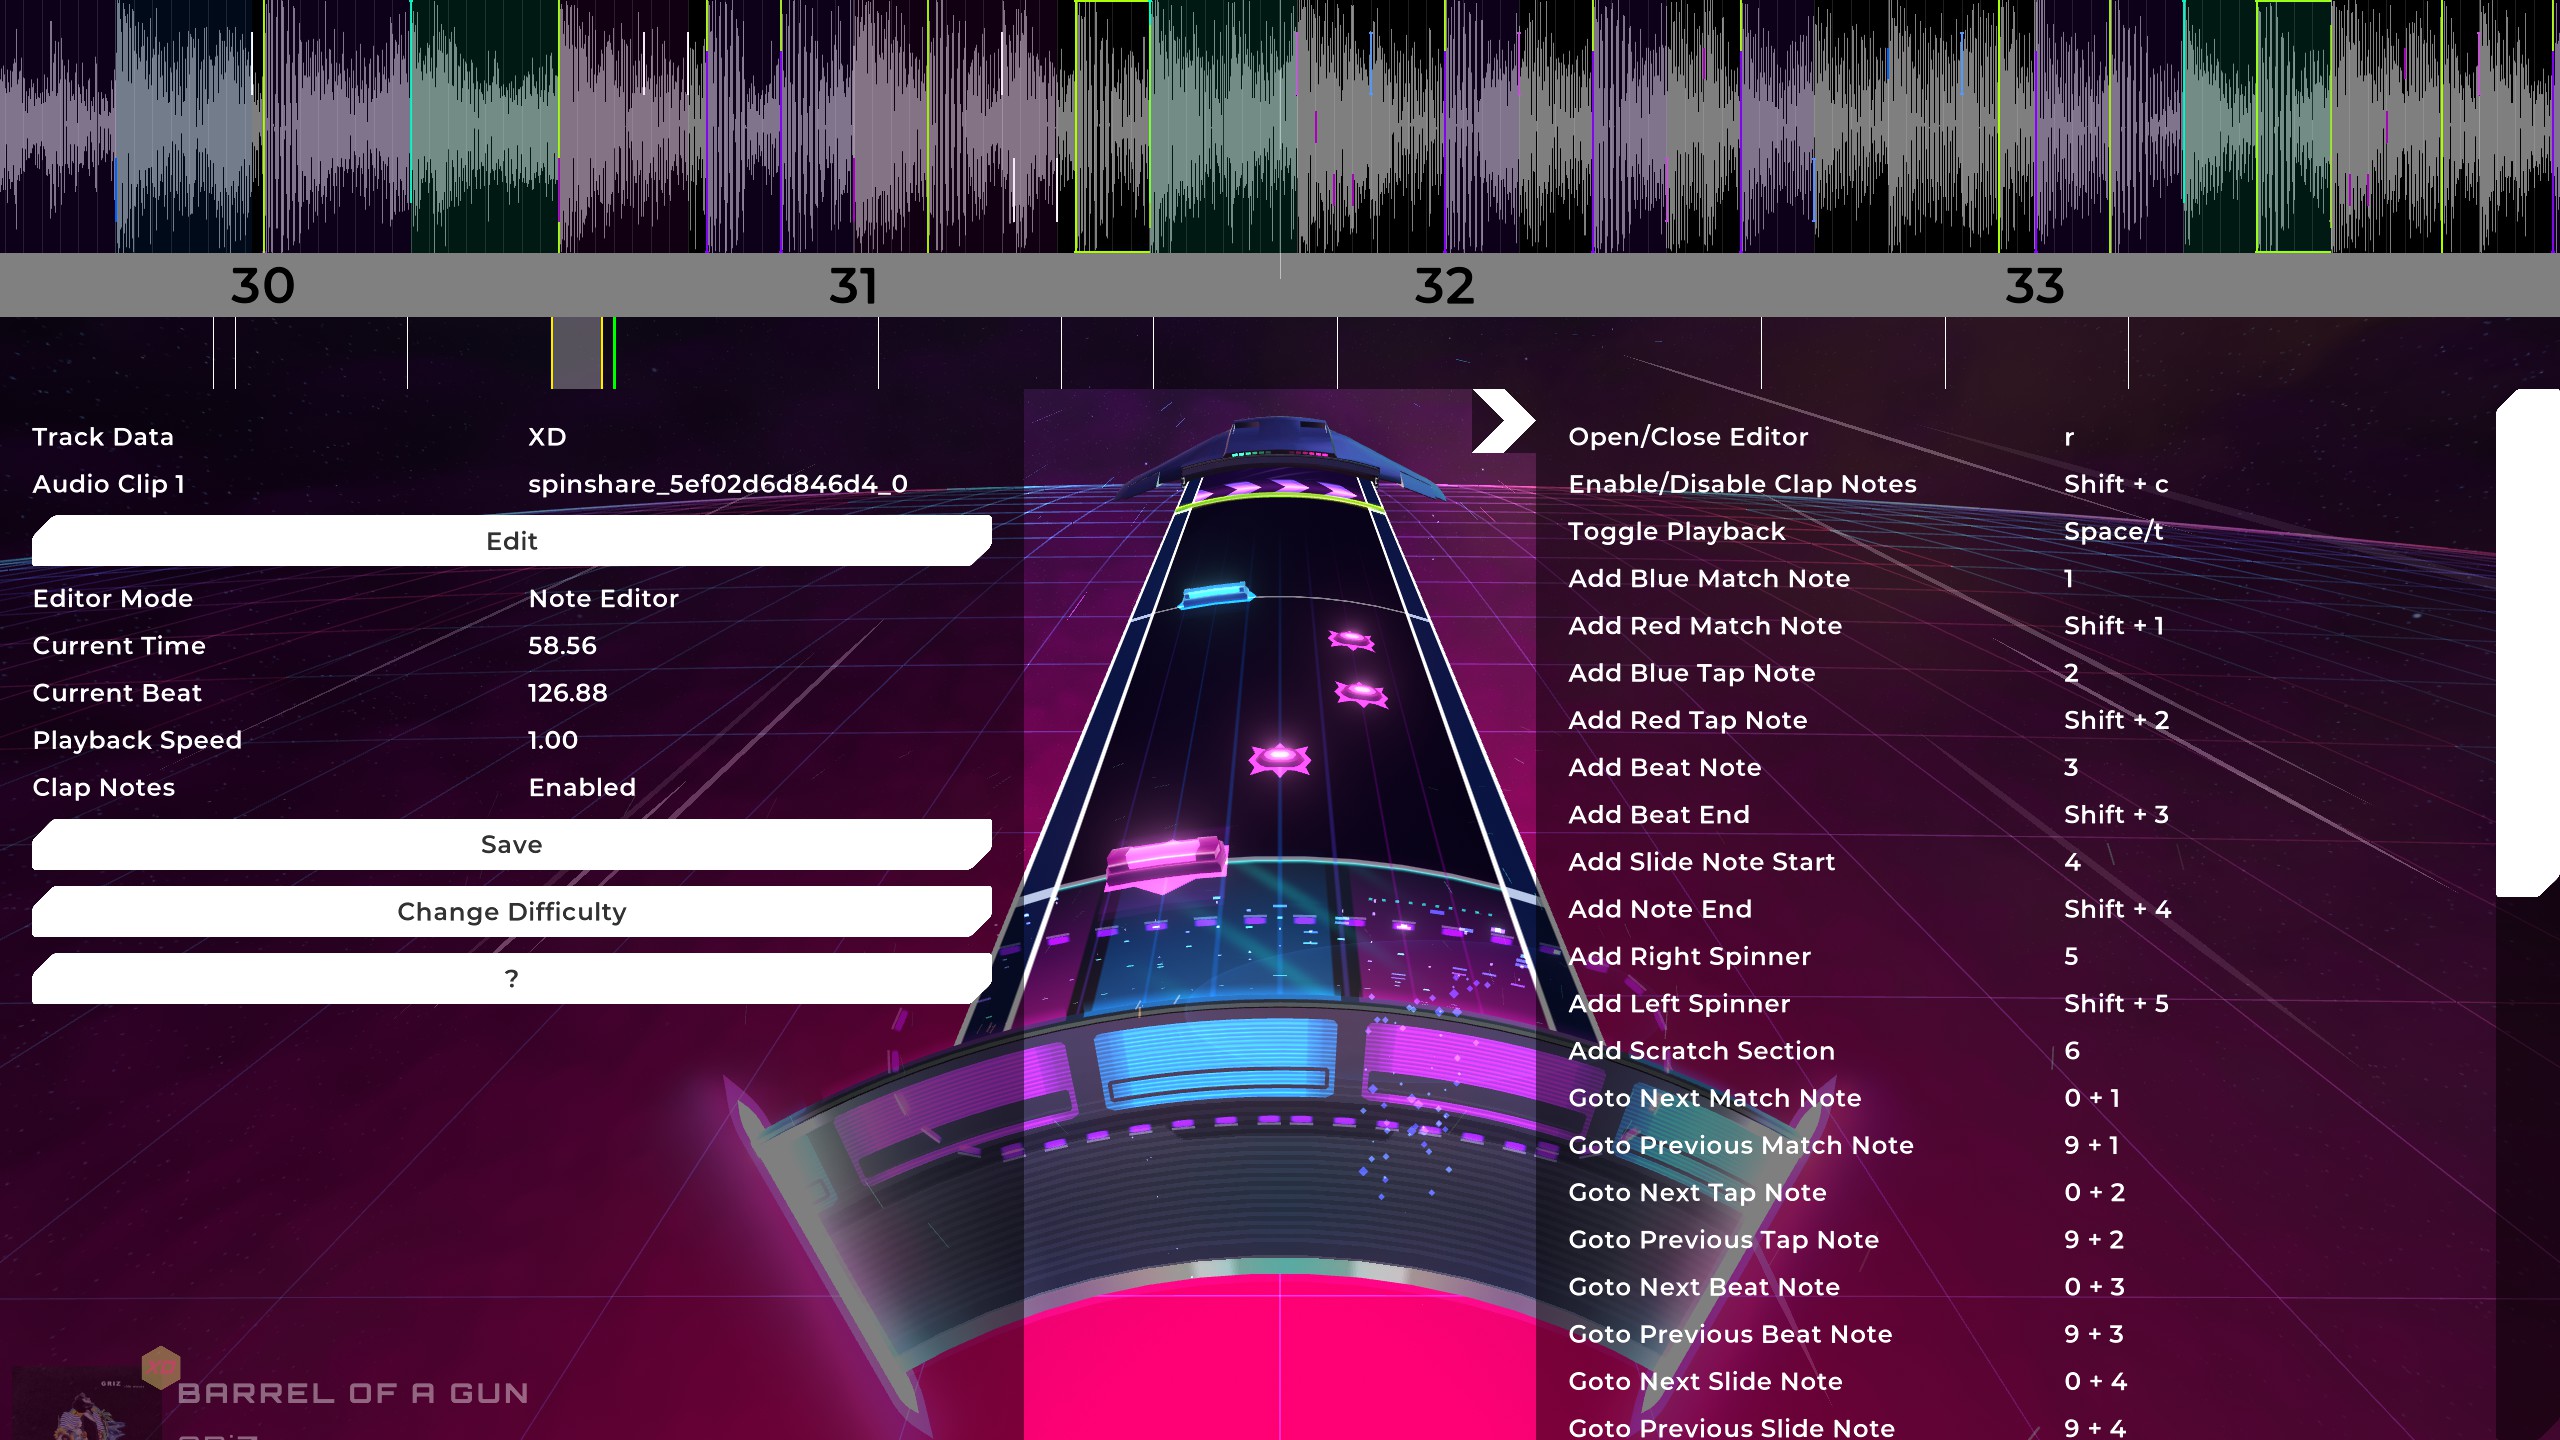Open help with the question mark button
This screenshot has width=2560, height=1440.
coord(511,979)
